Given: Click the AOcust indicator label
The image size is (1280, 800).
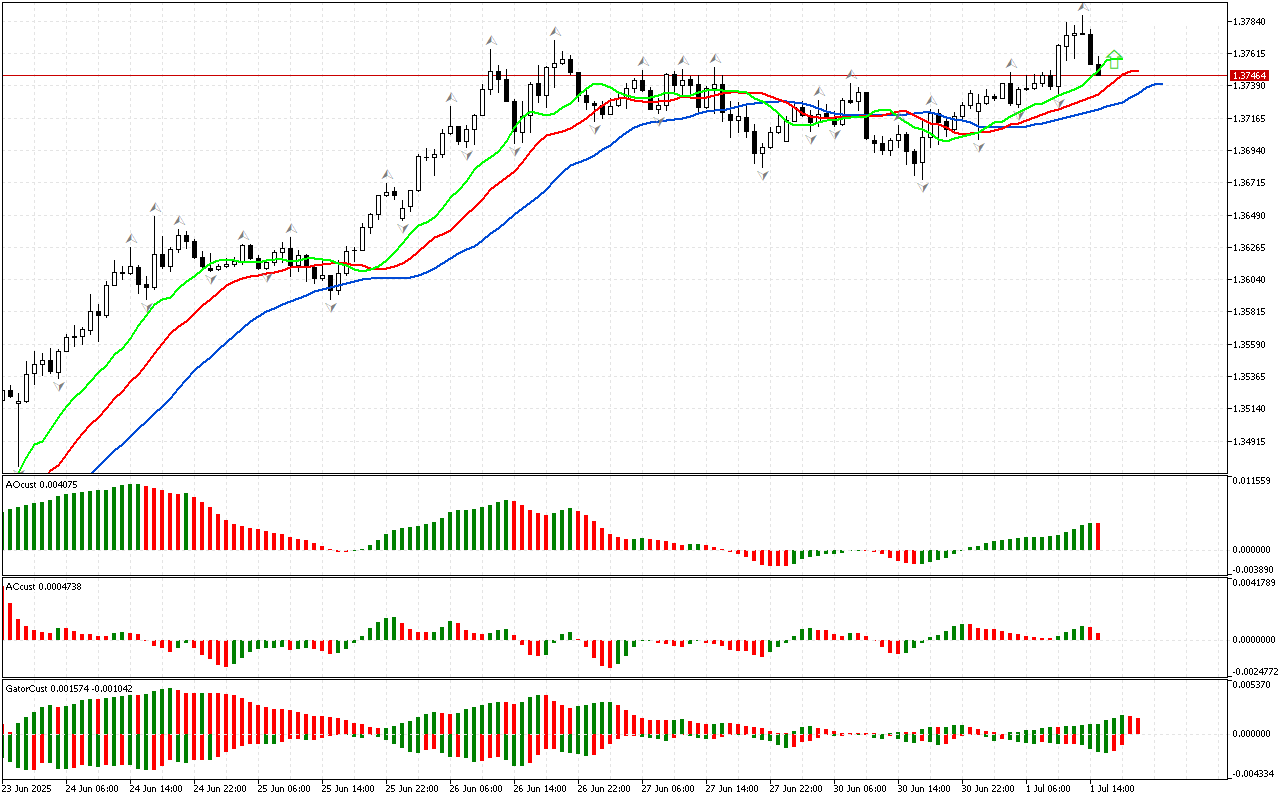Looking at the screenshot, I should (x=40, y=484).
